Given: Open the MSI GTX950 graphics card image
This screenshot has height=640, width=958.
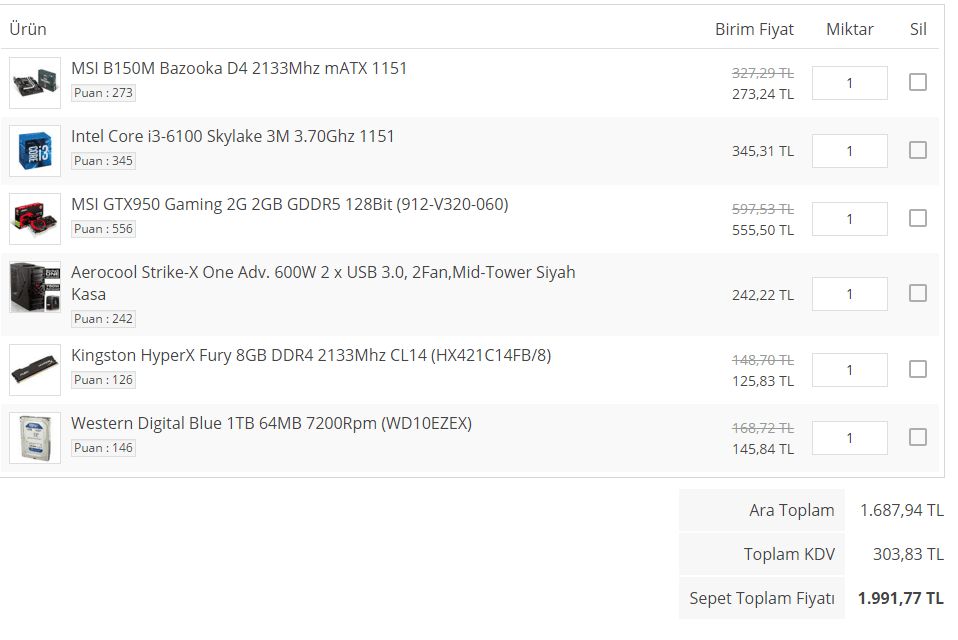Looking at the screenshot, I should coord(35,219).
